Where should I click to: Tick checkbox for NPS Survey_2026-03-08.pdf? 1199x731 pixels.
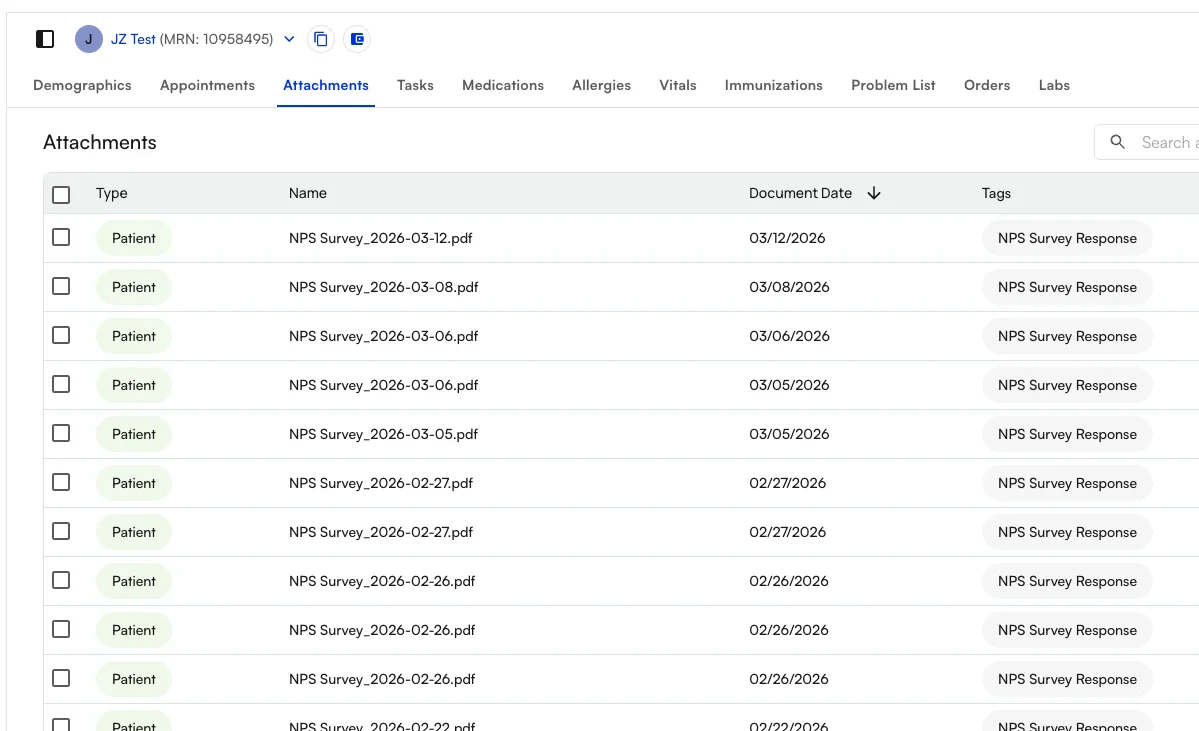[61, 286]
